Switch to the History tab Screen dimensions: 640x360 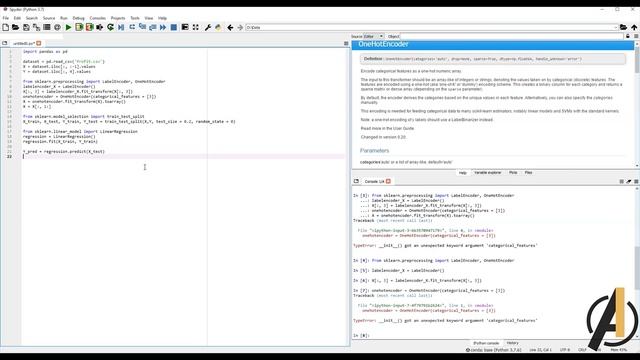[513, 343]
